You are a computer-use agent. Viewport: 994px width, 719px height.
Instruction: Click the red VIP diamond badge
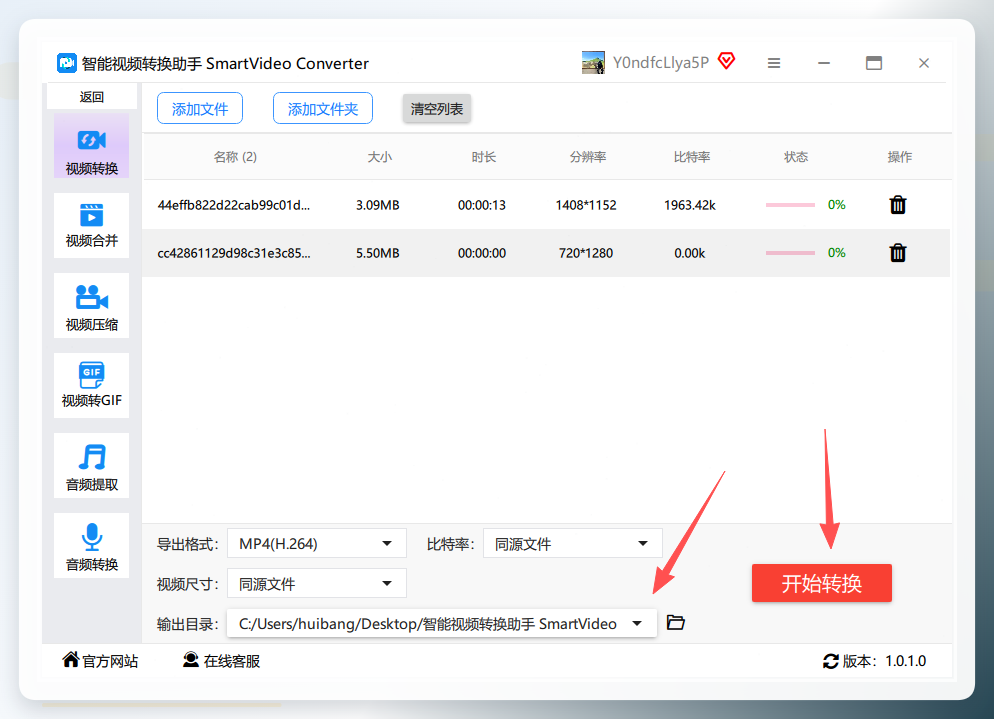click(726, 61)
